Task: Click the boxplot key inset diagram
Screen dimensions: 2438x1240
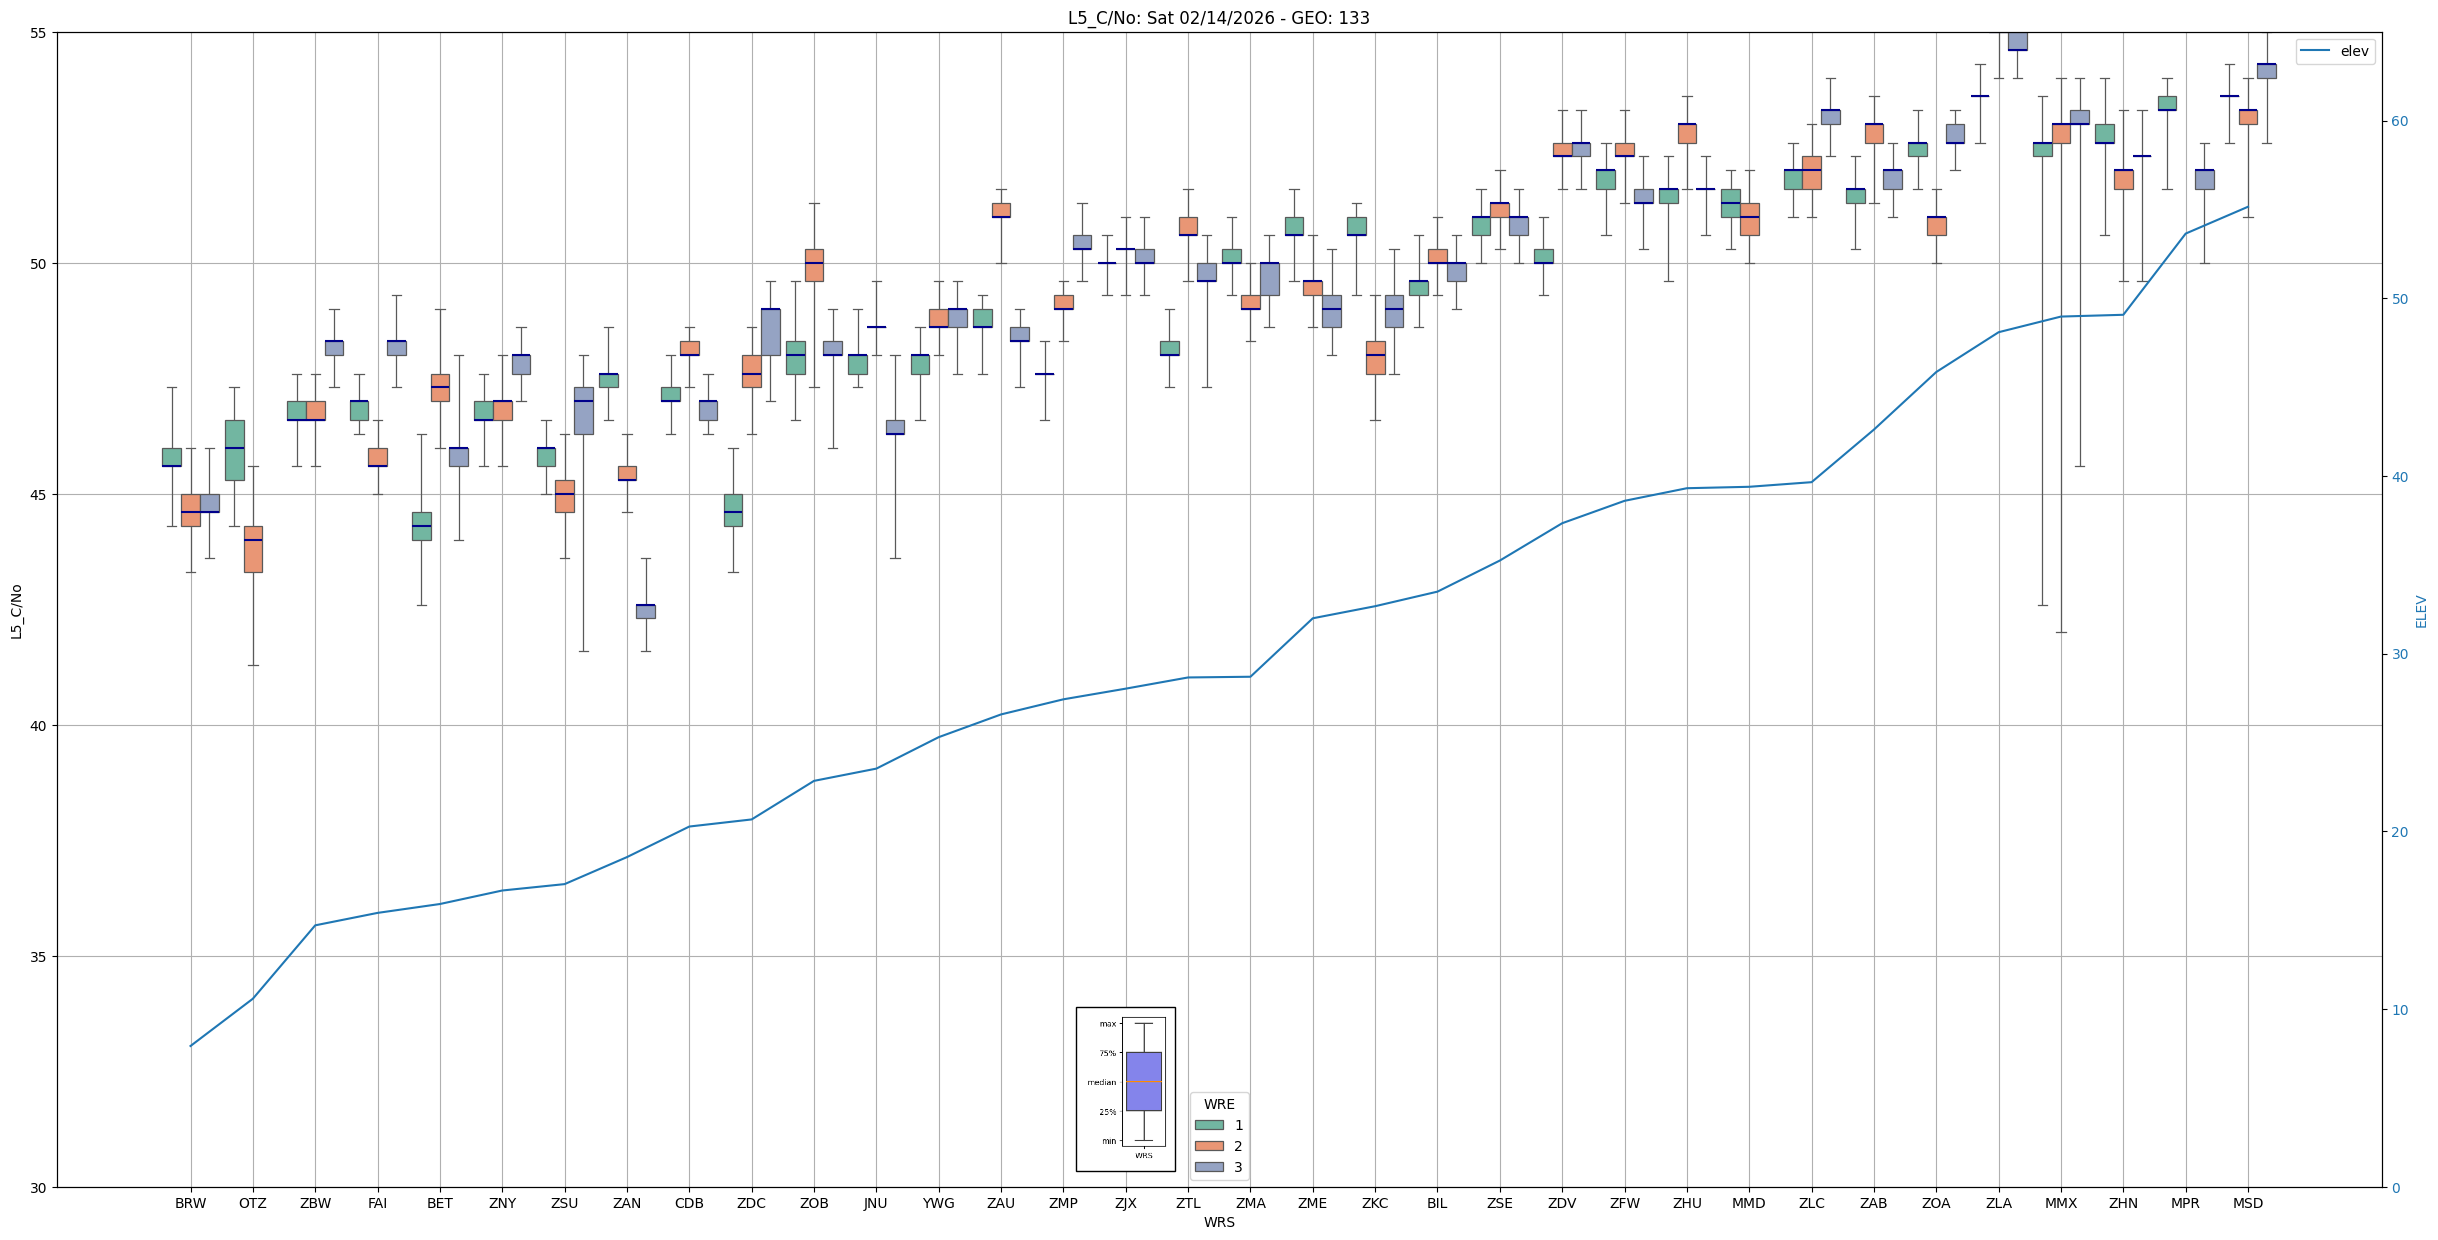Action: (x=1125, y=1089)
